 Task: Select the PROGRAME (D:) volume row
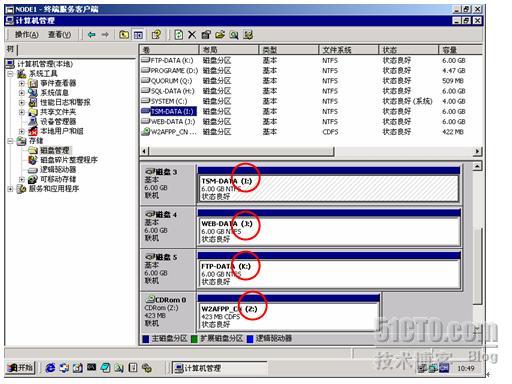tap(311, 71)
